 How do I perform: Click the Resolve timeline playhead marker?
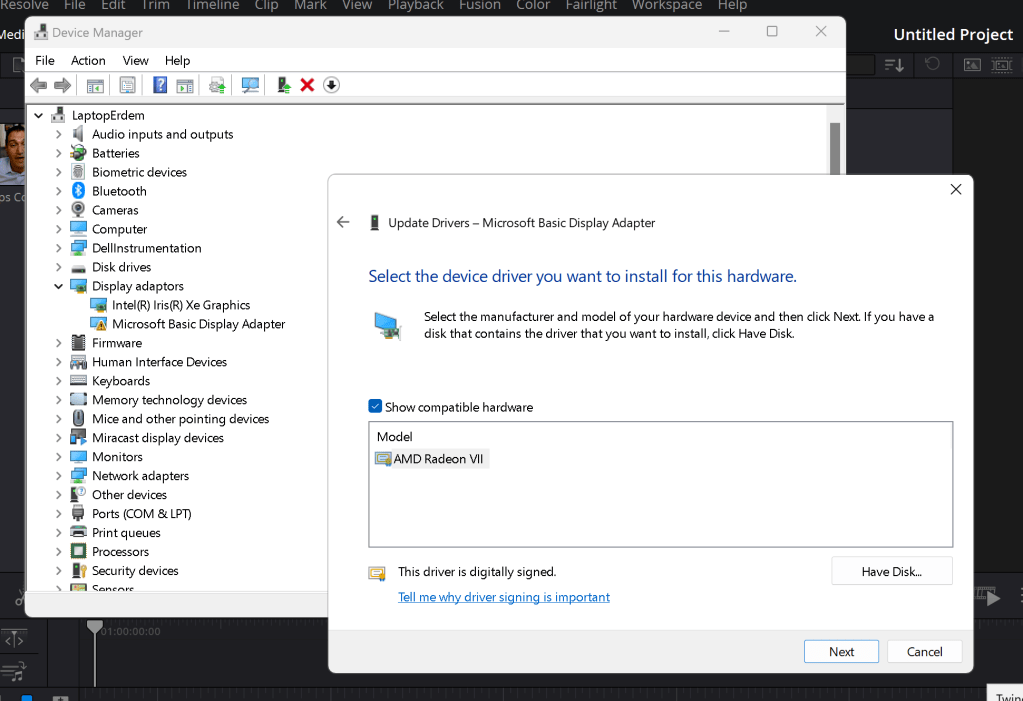point(95,627)
